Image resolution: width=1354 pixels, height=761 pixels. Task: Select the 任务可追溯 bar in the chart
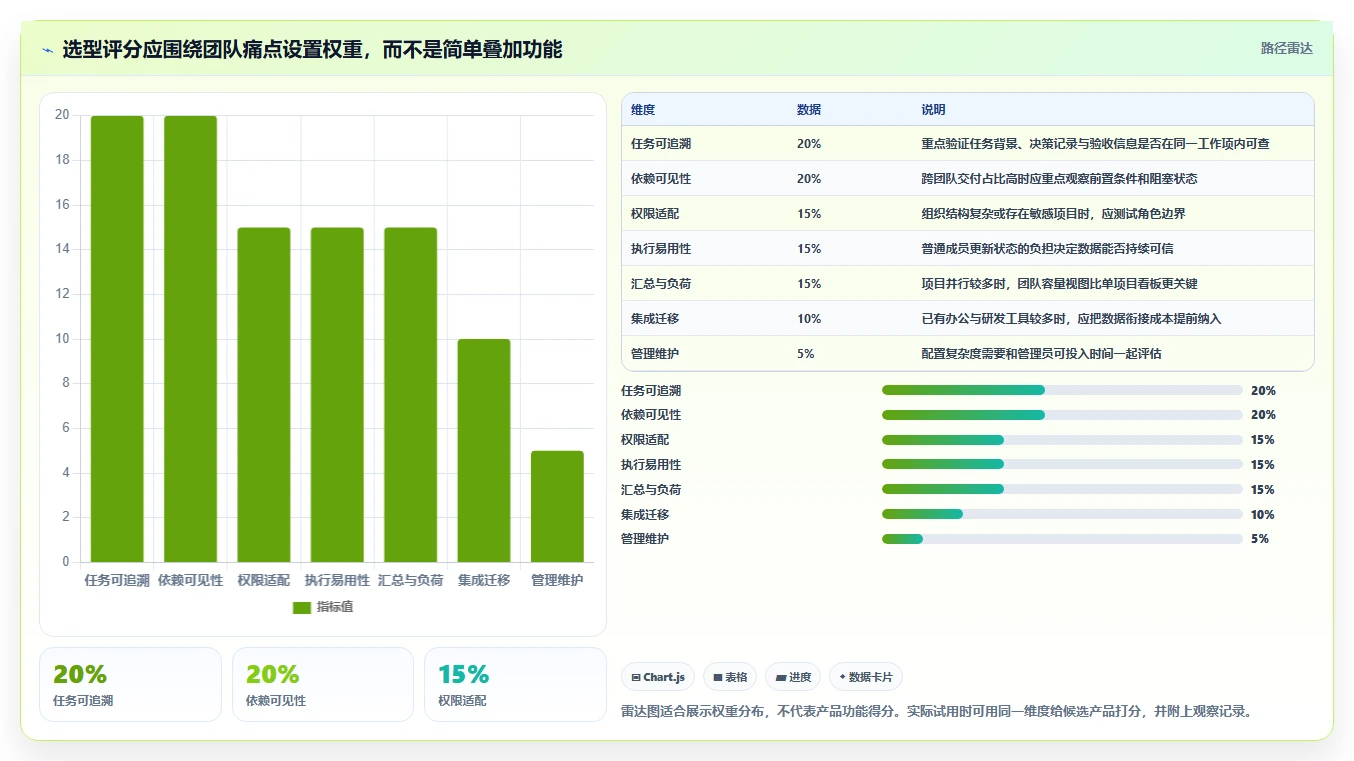click(x=117, y=339)
